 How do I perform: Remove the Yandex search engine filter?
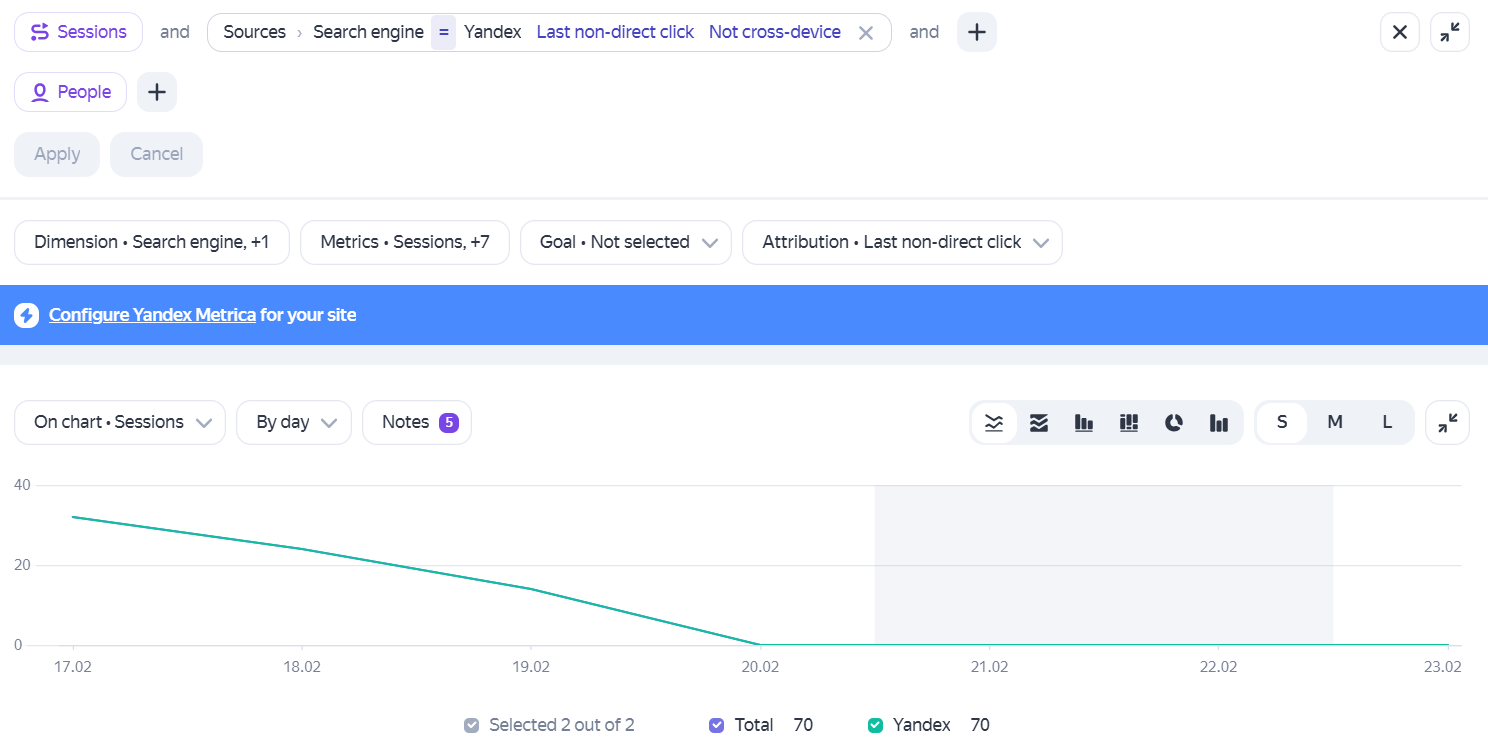point(866,33)
